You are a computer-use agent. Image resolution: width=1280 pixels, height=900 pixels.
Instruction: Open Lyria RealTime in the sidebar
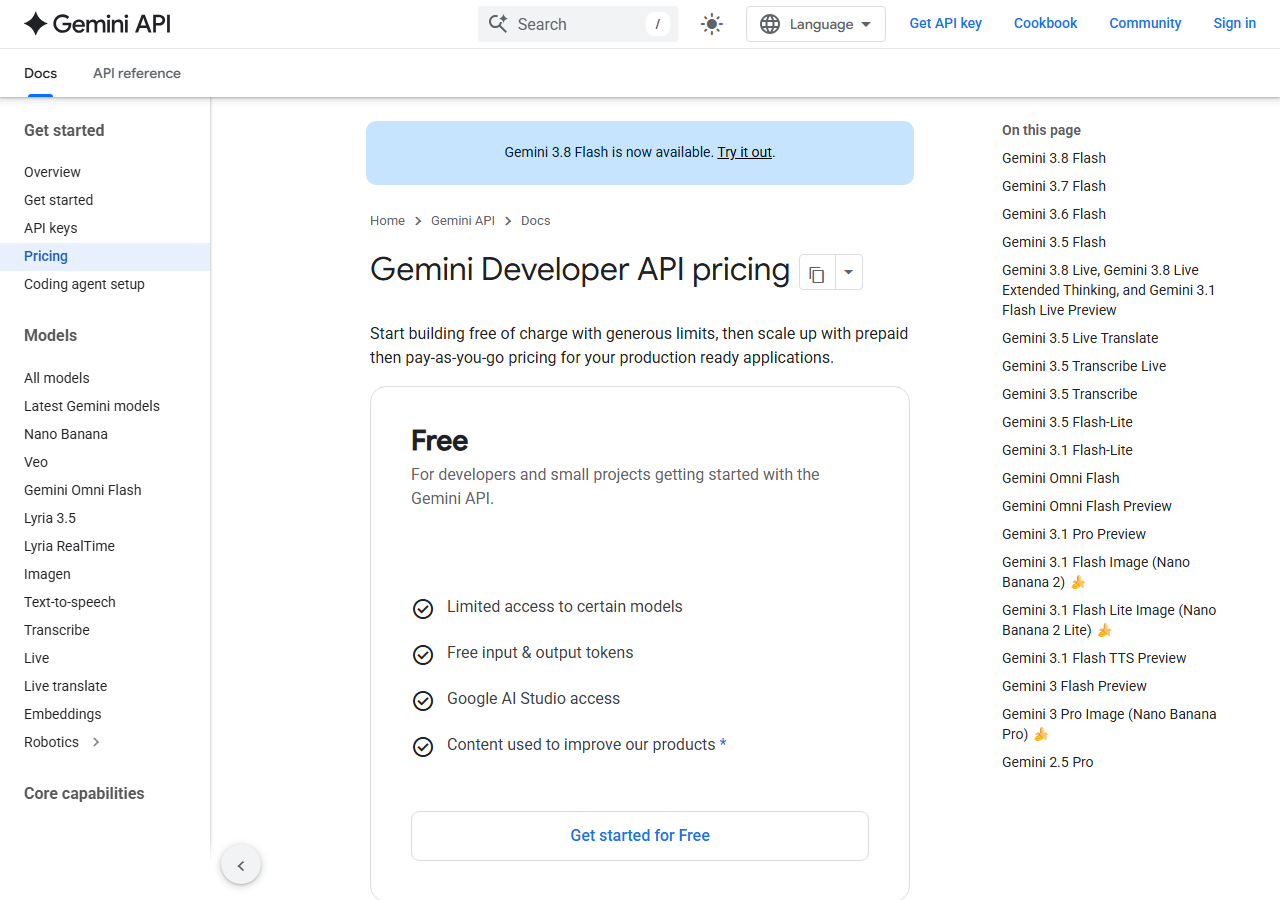(x=69, y=546)
